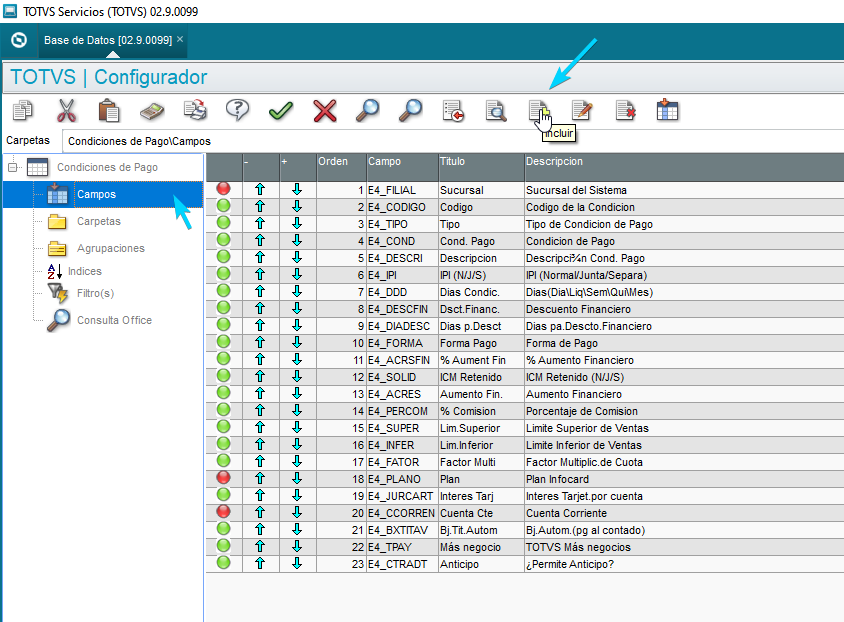The width and height of the screenshot is (844, 622).
Task: Toggle status circle of E4_DESCRI row
Action: point(223,257)
